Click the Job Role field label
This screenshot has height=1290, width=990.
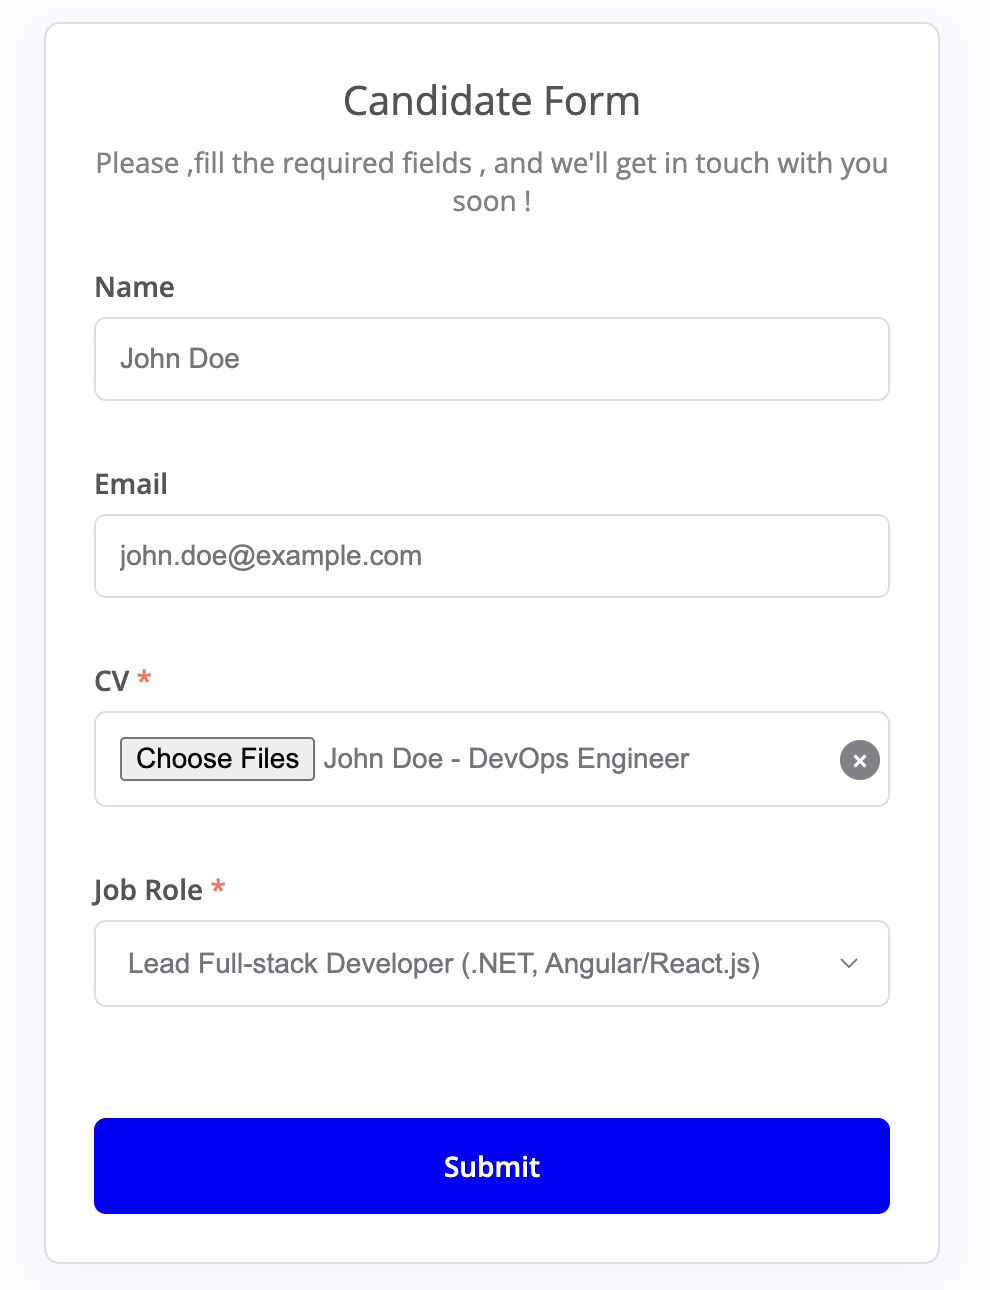click(x=148, y=890)
